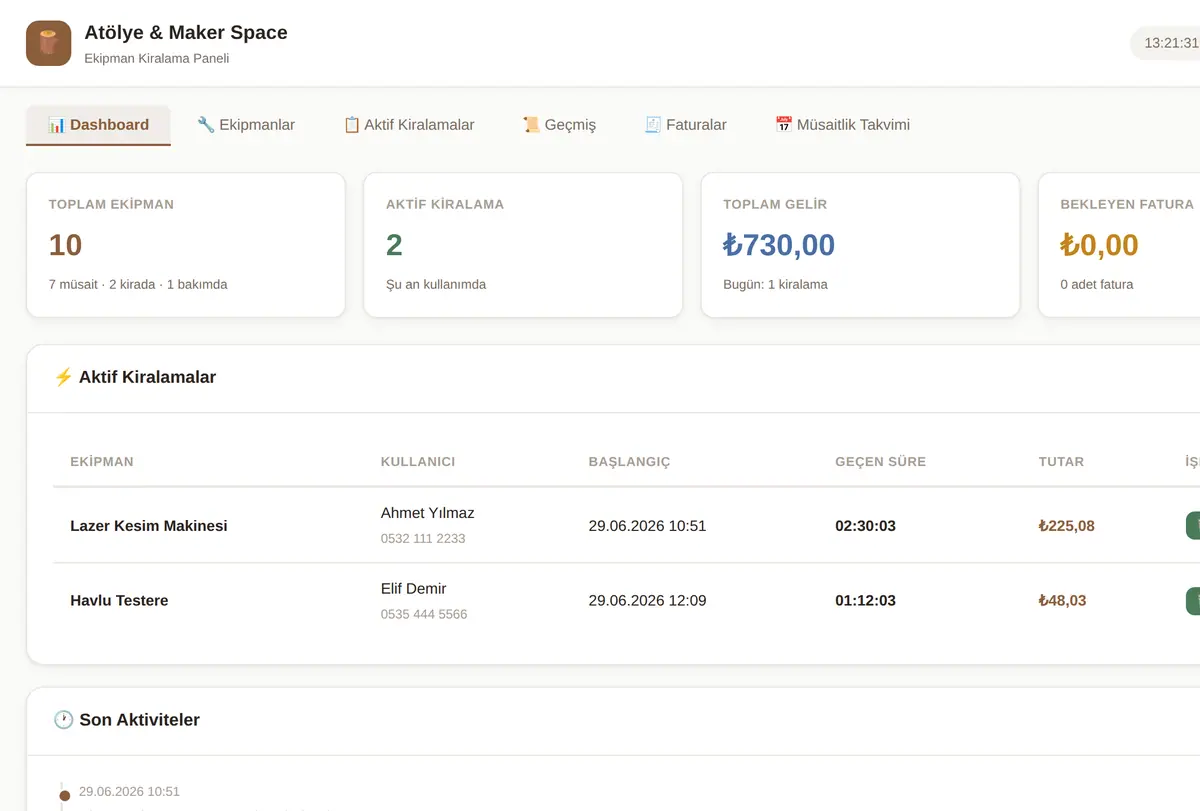Show the Müsaitlik Takvimi tab
Viewport: 1200px width, 811px height.
tap(842, 125)
